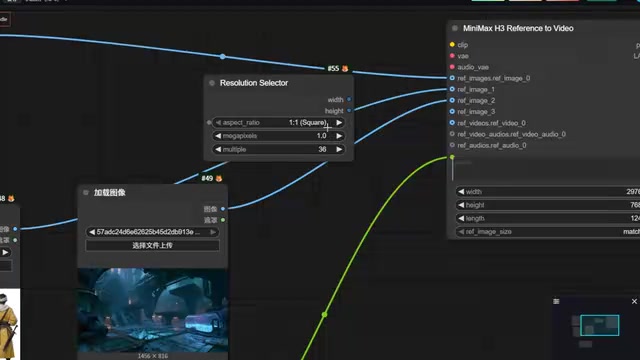The height and width of the screenshot is (360, 640).
Task: Click the 加载图像 node collapse dot
Action: tap(86, 193)
